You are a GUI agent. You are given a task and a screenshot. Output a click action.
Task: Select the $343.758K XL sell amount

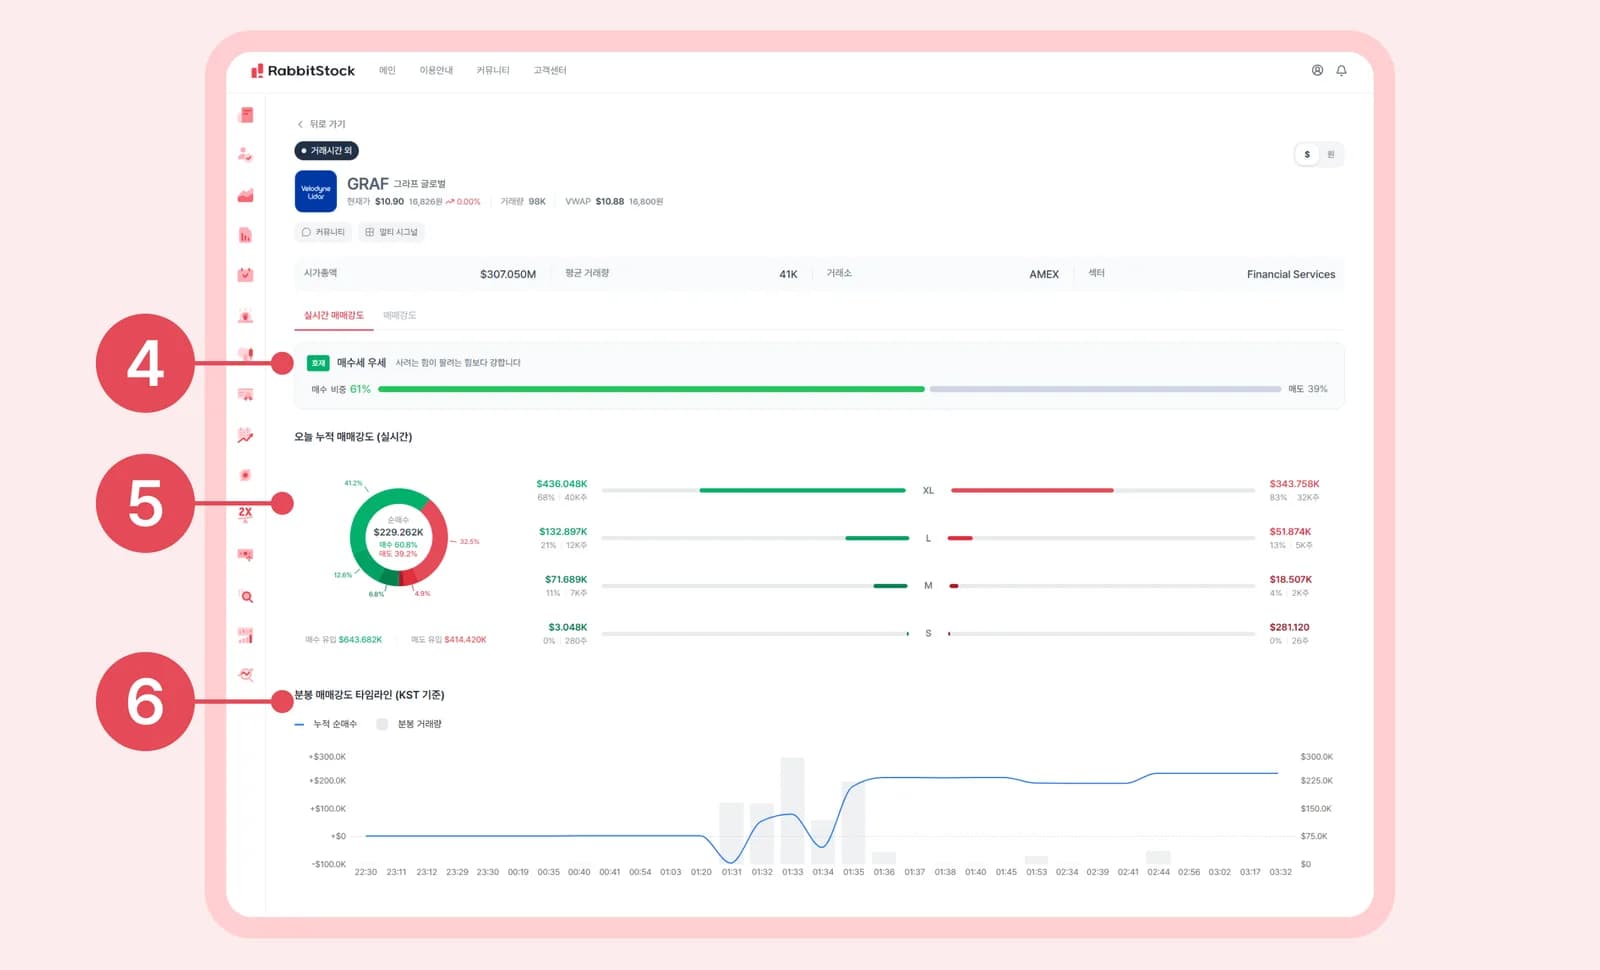click(1294, 484)
